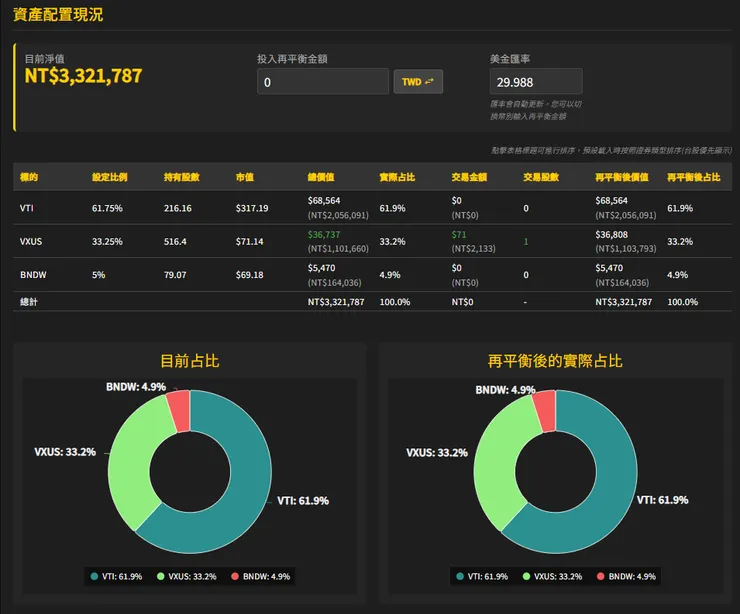Toggle VTI legend dot in 目前占比 chart
Screen dimensions: 740x614
click(x=94, y=576)
